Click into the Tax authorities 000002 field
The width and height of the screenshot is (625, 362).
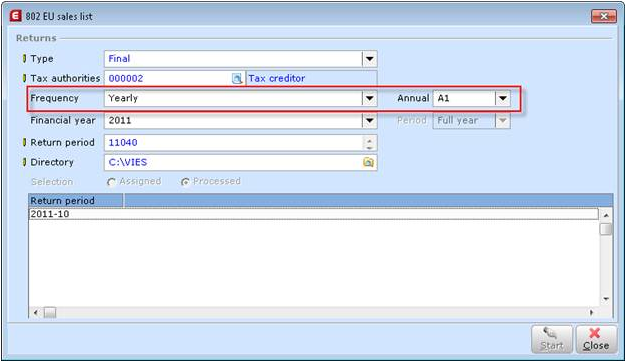tap(168, 79)
